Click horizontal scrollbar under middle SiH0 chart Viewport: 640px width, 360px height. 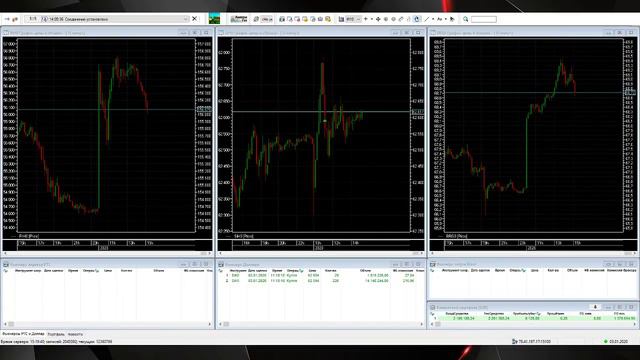coord(321,253)
